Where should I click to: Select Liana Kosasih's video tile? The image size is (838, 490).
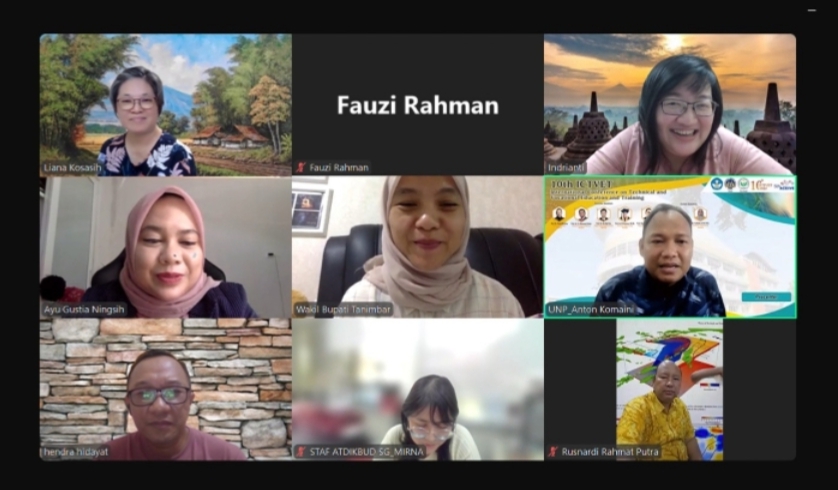166,105
